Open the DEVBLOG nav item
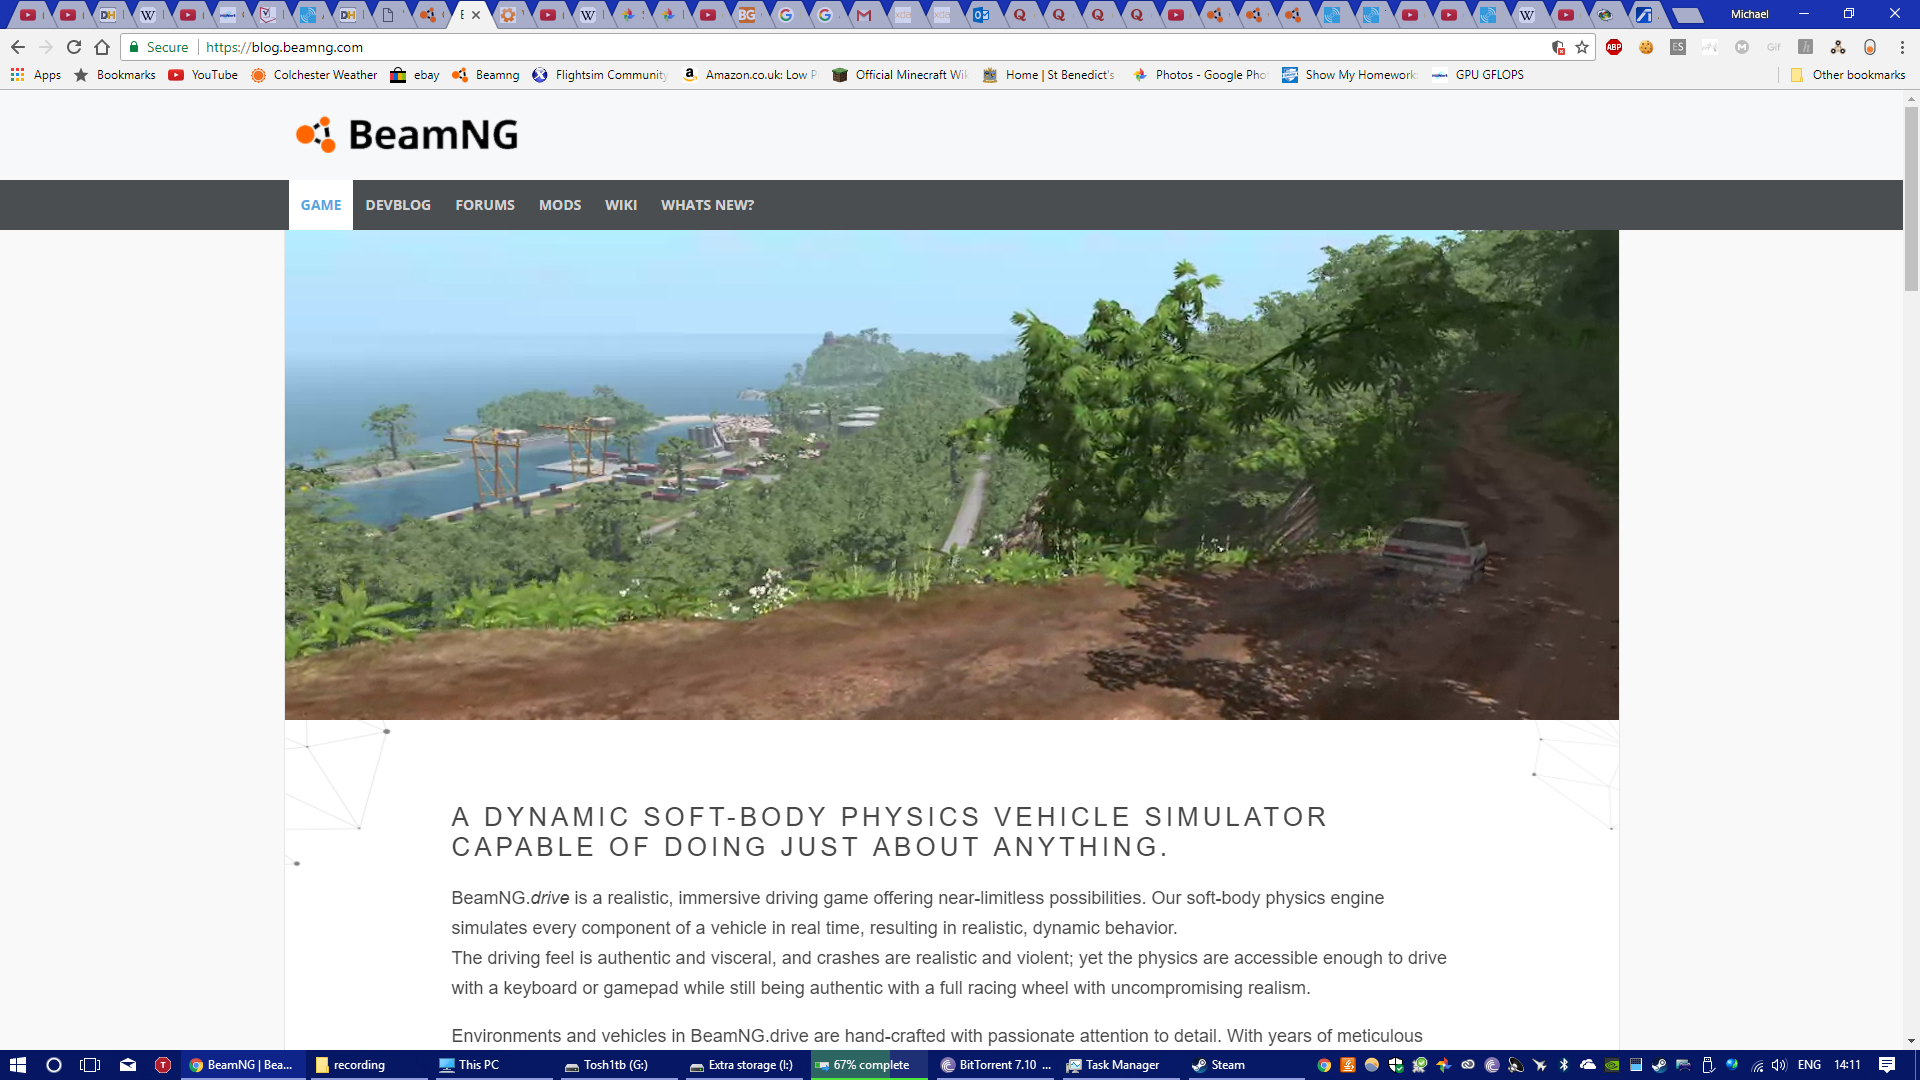The image size is (1920, 1080). pos(398,205)
